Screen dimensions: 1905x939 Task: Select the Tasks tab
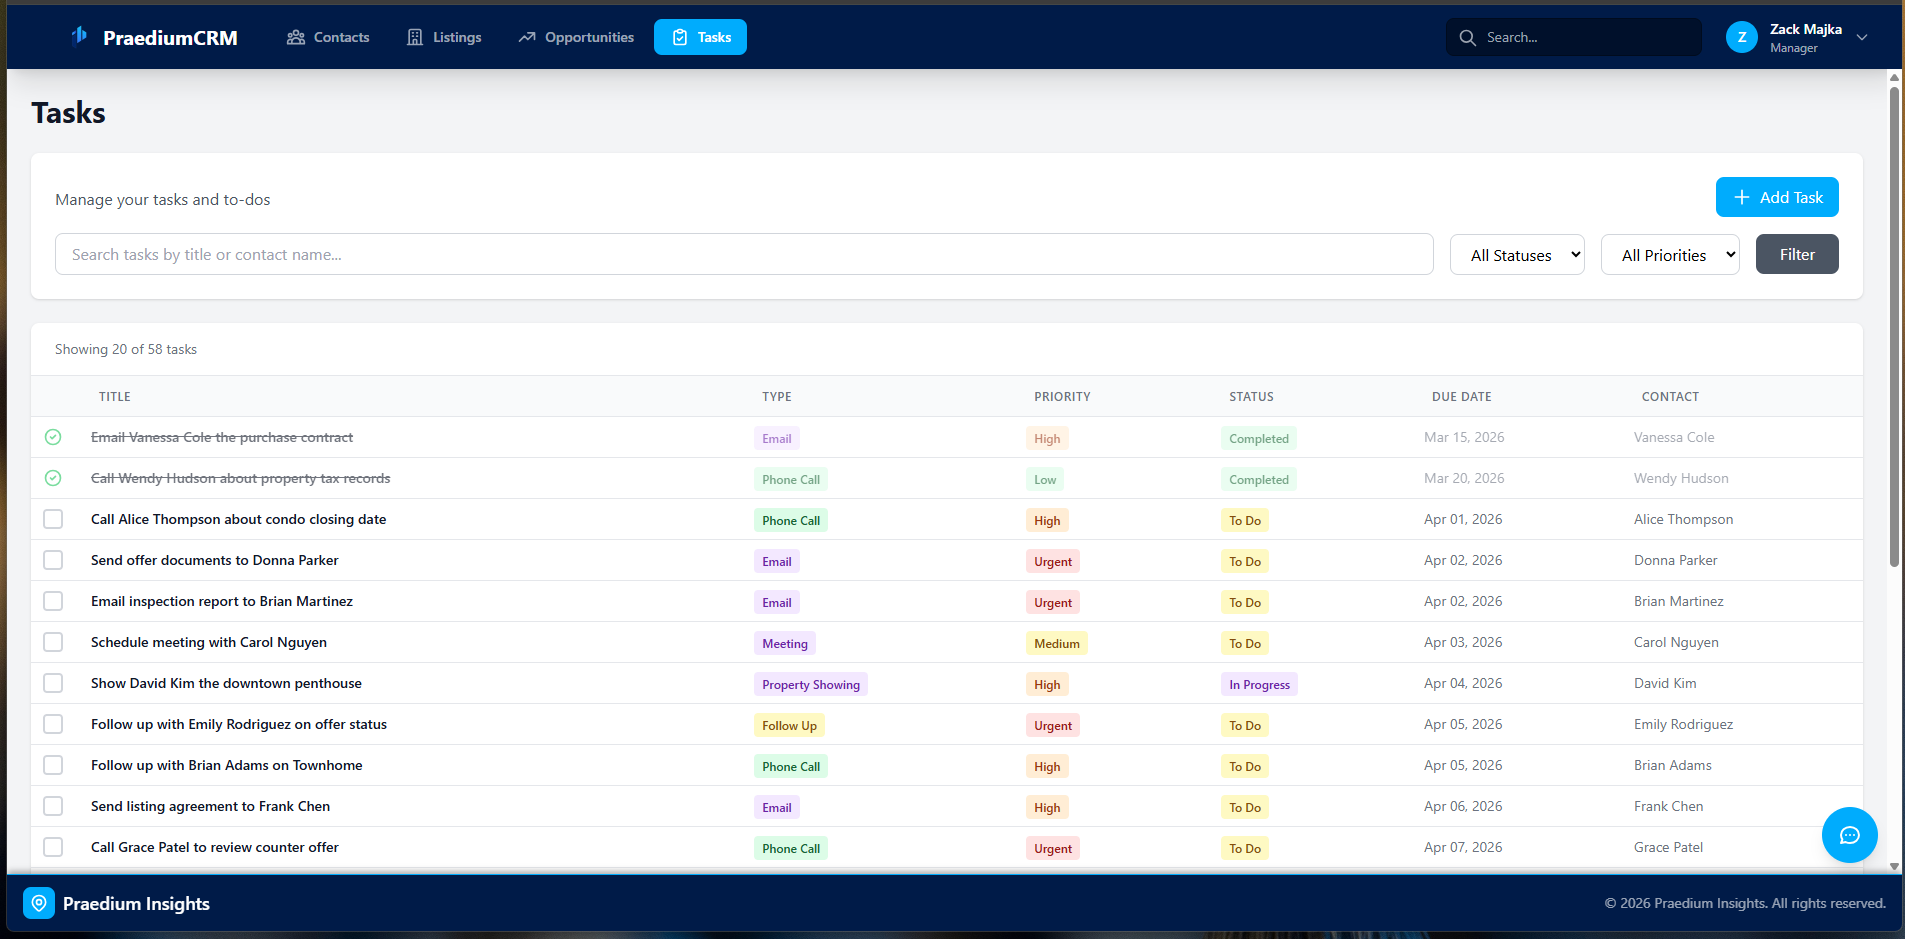[x=700, y=37]
